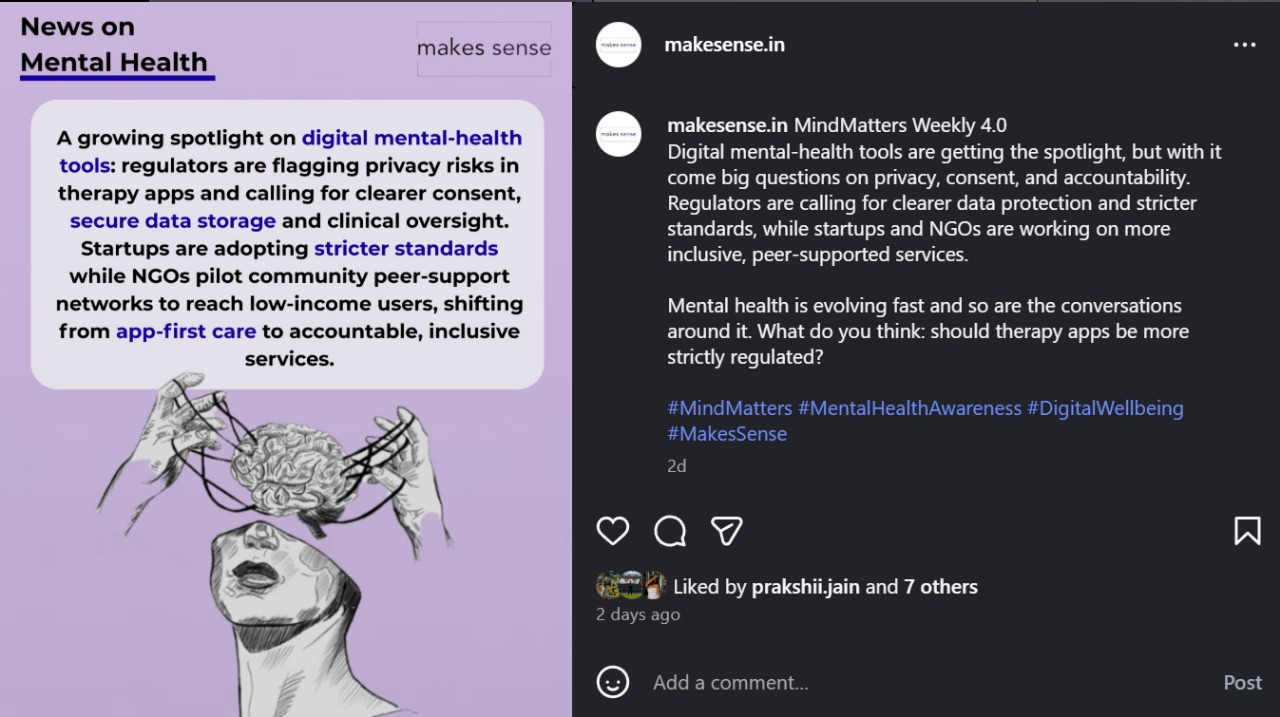Open the #DigitalWellbeing hashtag
Screen dimensions: 1280x717
[1105, 408]
